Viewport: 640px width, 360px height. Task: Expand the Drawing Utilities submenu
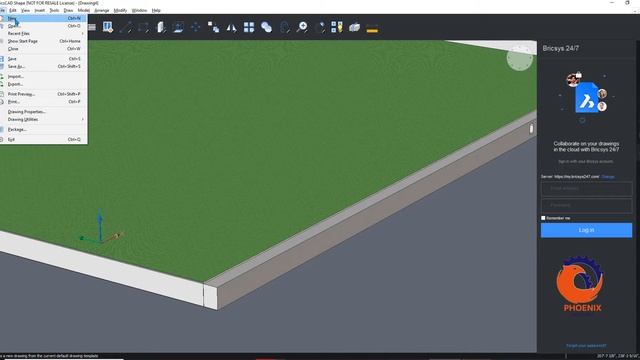(44, 120)
